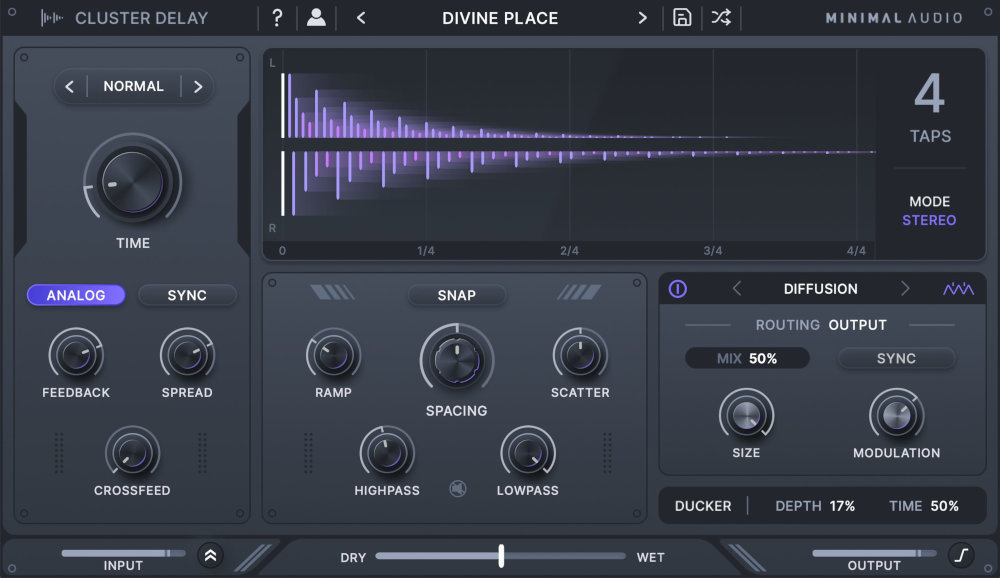The image size is (1000, 578).
Task: Enable ANALOG time mode
Action: [76, 294]
